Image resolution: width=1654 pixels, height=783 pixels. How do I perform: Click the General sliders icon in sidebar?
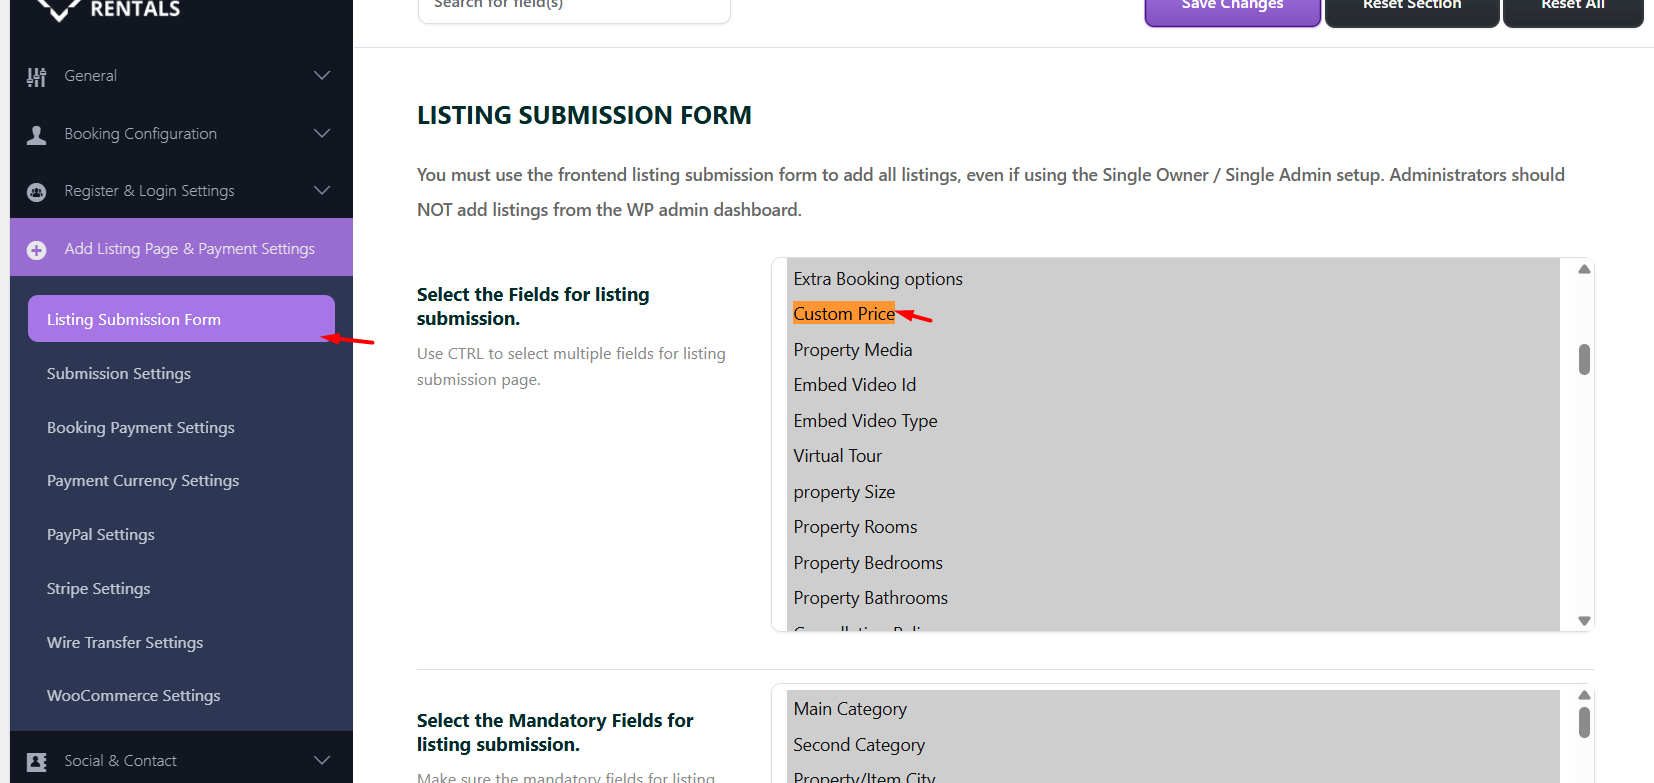coord(37,77)
